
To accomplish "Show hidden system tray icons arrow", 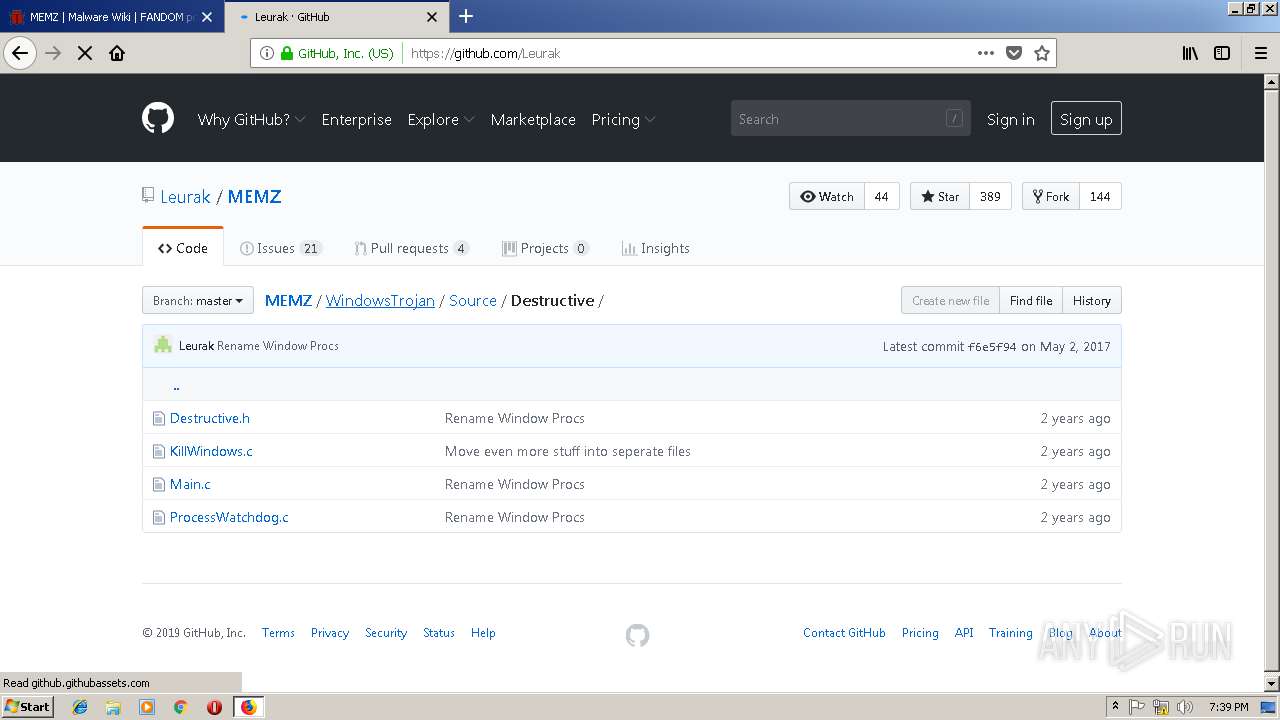I will click(1115, 707).
